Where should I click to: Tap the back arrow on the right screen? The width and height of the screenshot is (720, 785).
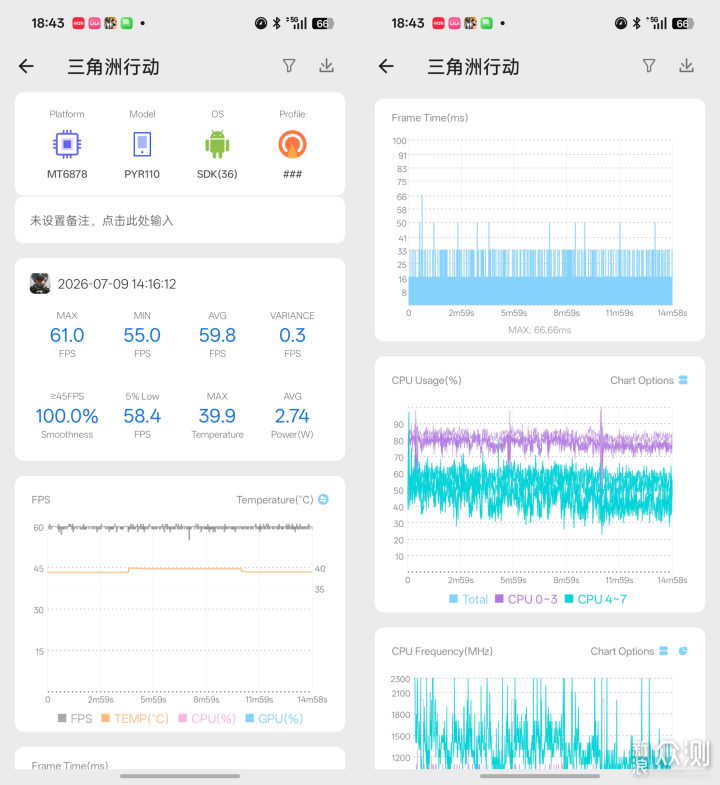tap(386, 66)
